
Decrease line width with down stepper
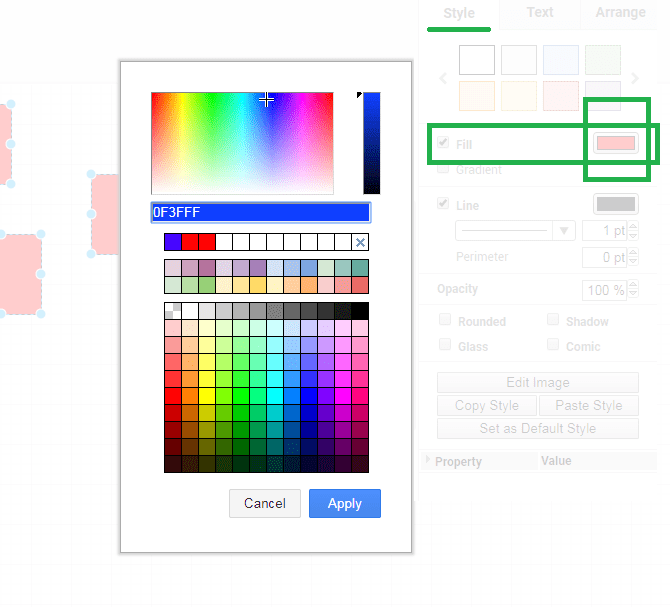tap(633, 235)
